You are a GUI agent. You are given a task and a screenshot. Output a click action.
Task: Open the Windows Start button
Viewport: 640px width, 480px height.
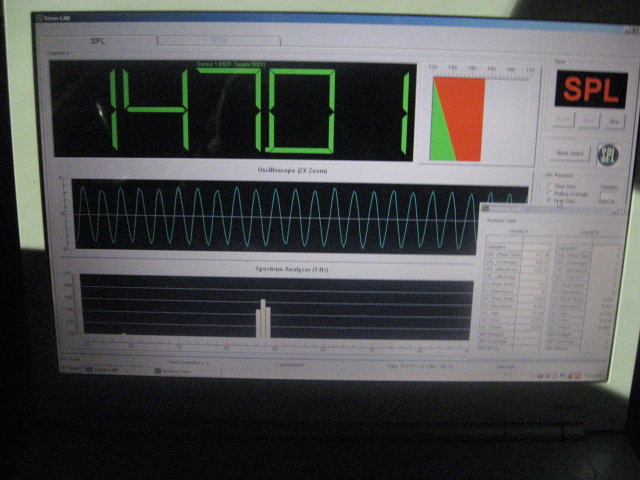point(70,369)
